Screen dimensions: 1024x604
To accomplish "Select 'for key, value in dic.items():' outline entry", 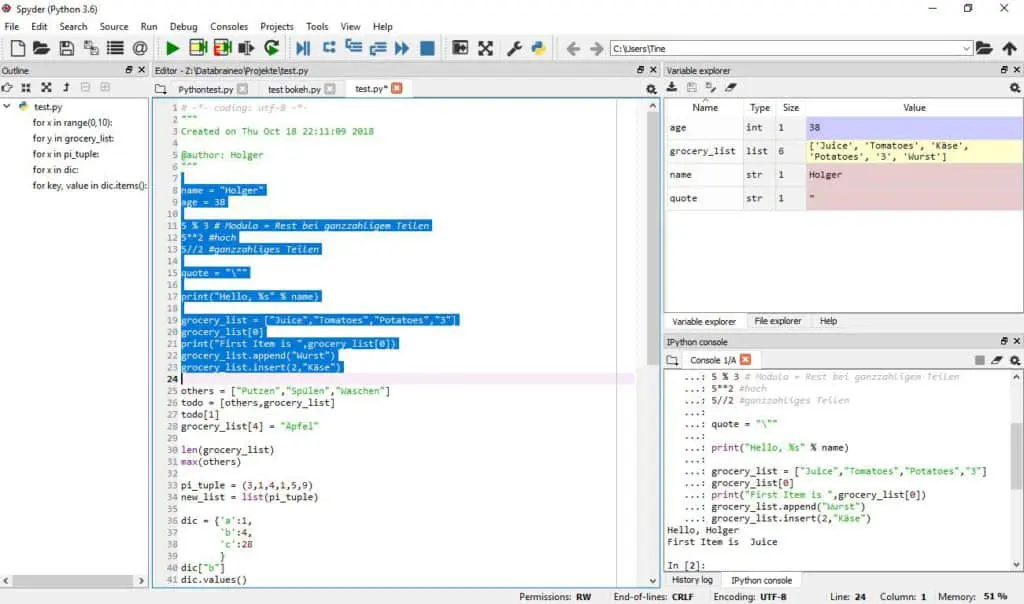I will point(89,185).
